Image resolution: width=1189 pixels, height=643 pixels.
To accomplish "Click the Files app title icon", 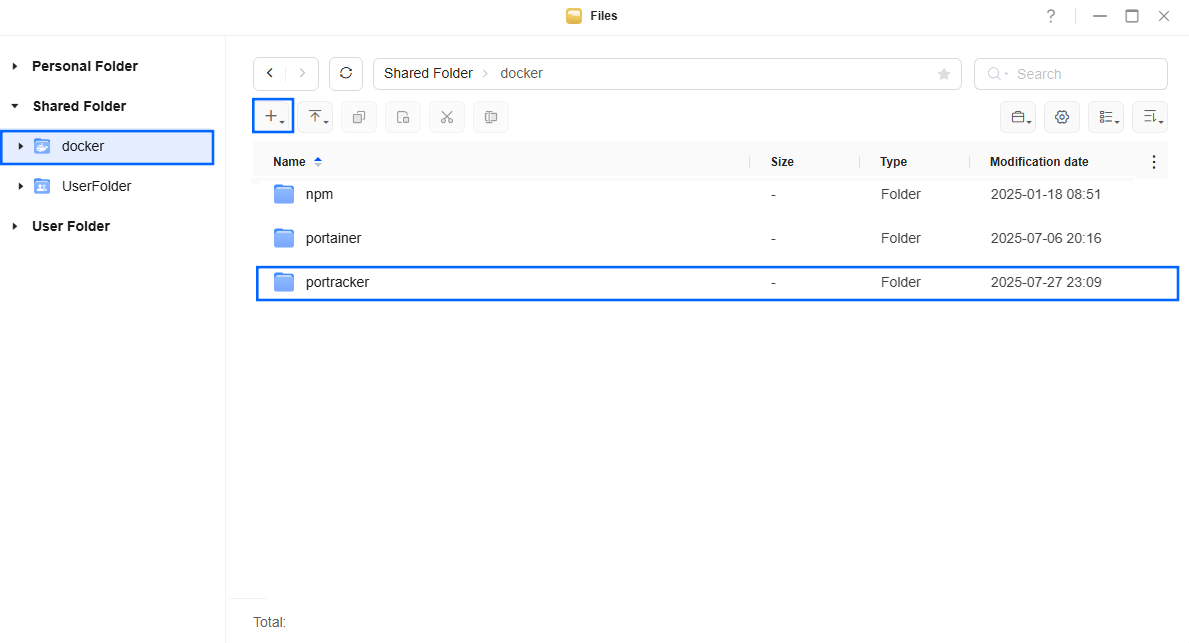I will (x=574, y=16).
